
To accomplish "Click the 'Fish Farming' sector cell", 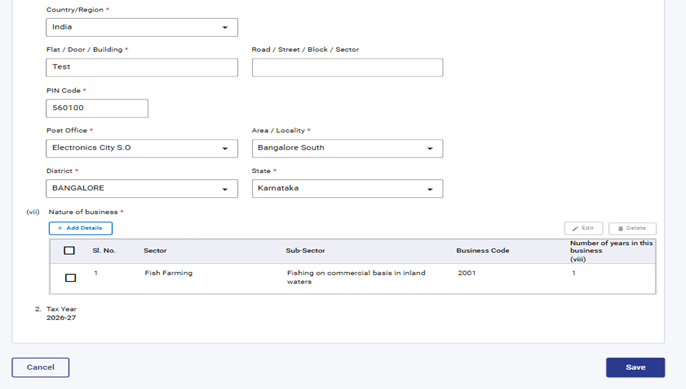I will click(x=168, y=273).
